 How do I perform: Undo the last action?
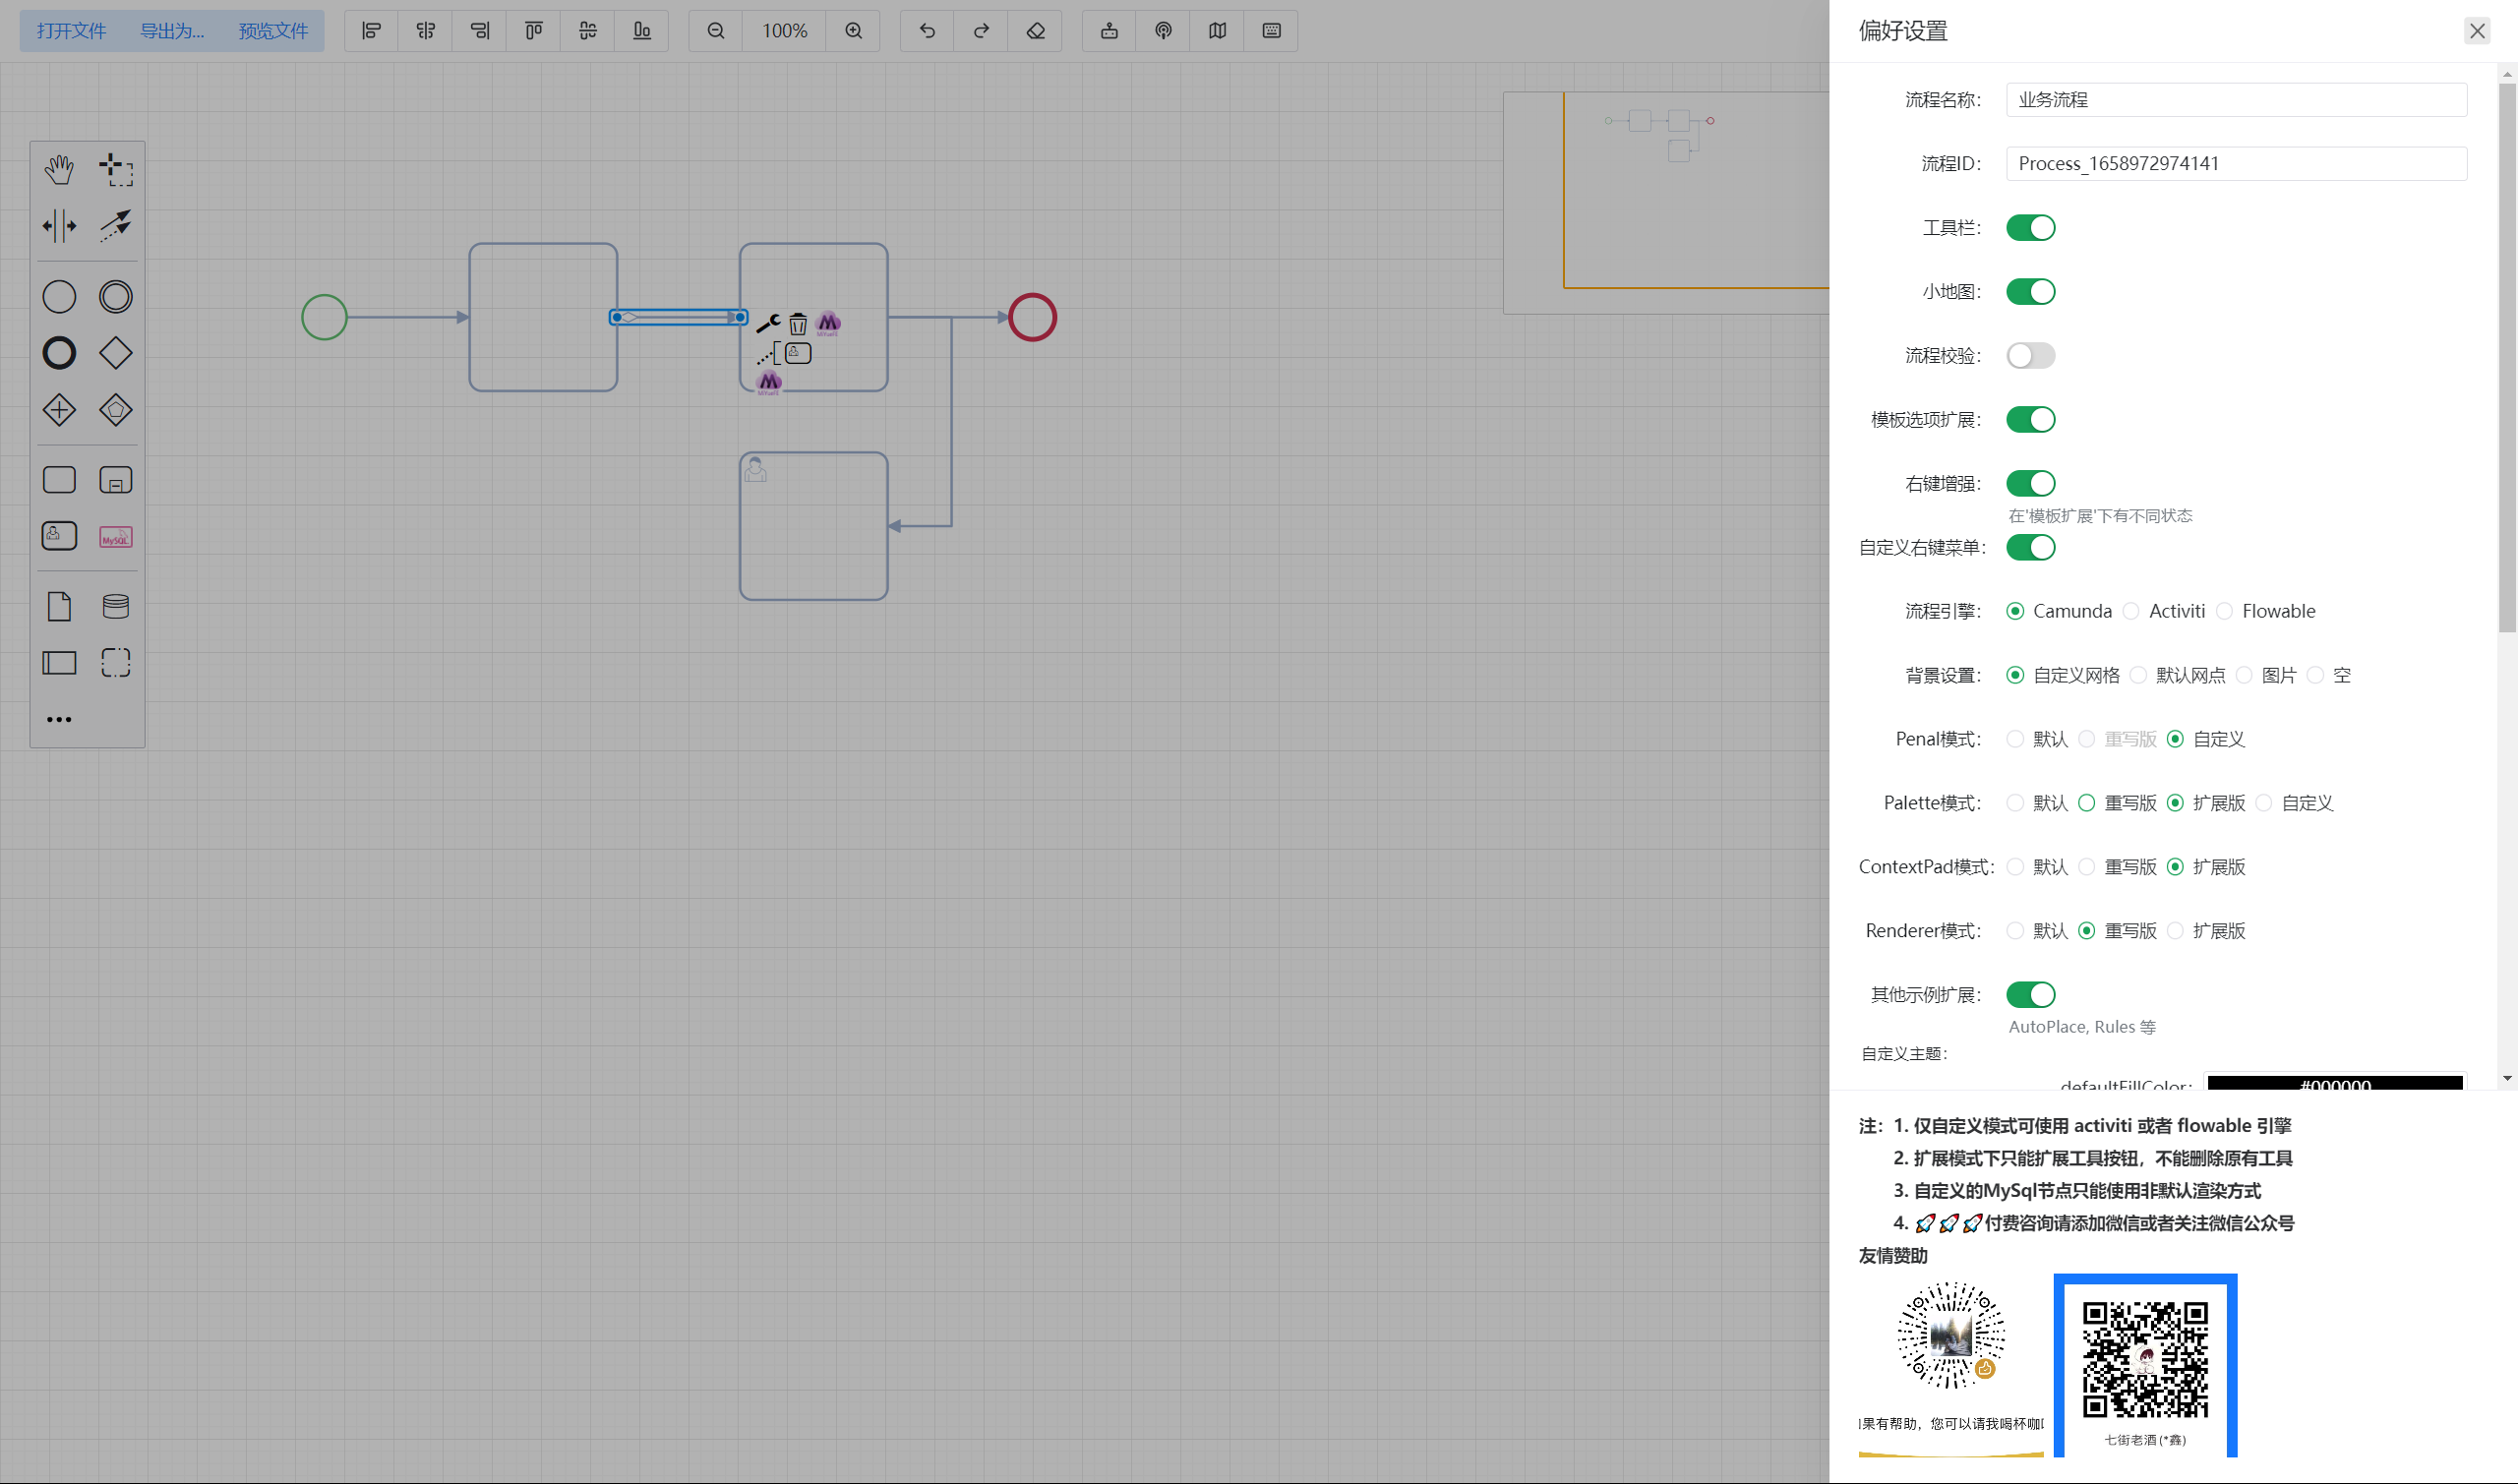(927, 31)
